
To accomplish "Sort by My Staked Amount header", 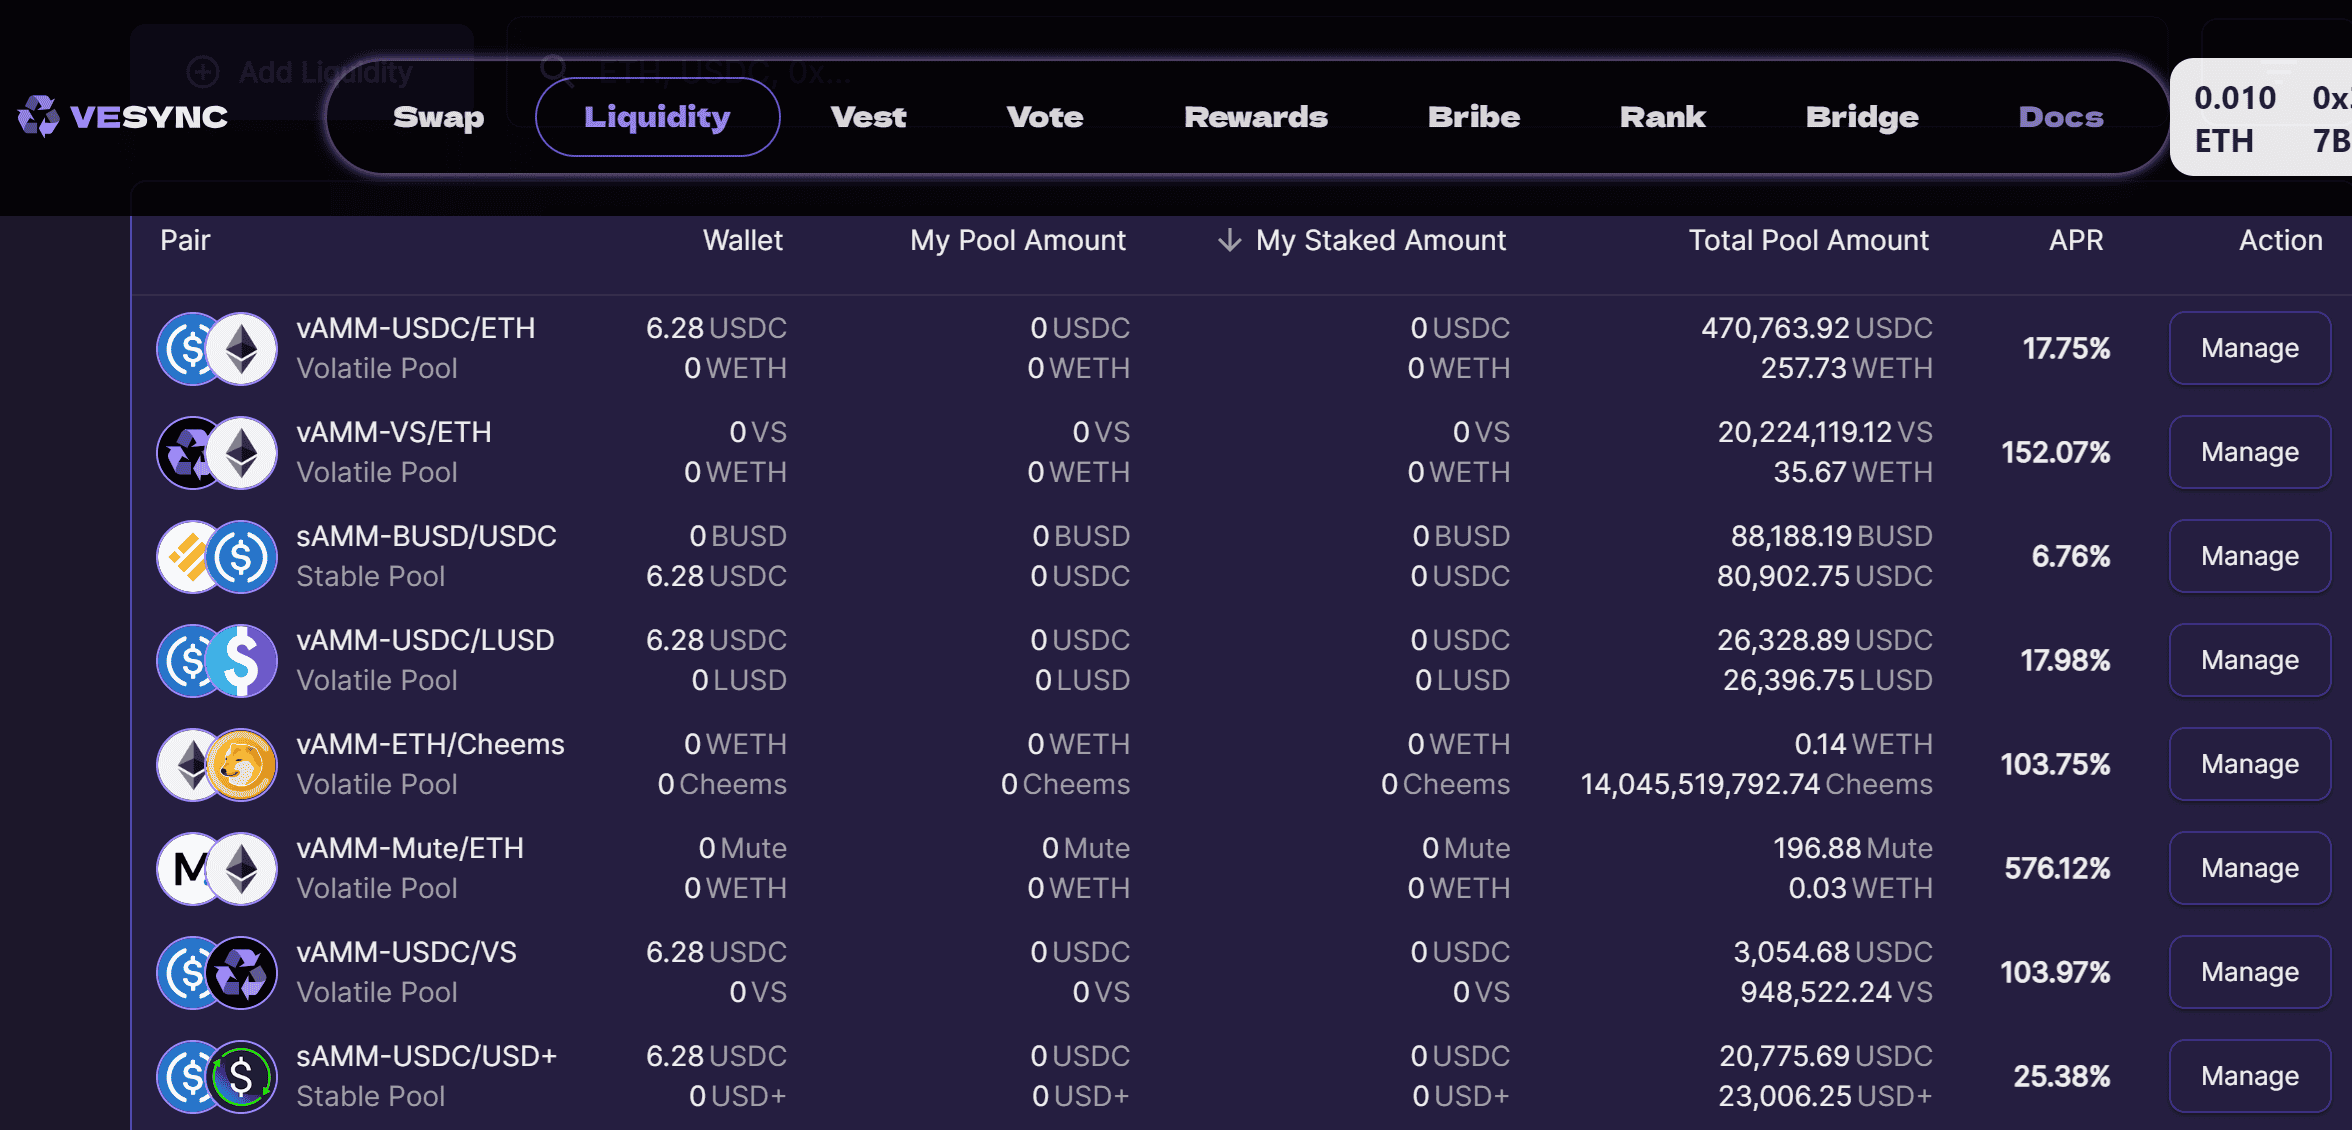I will coord(1381,241).
